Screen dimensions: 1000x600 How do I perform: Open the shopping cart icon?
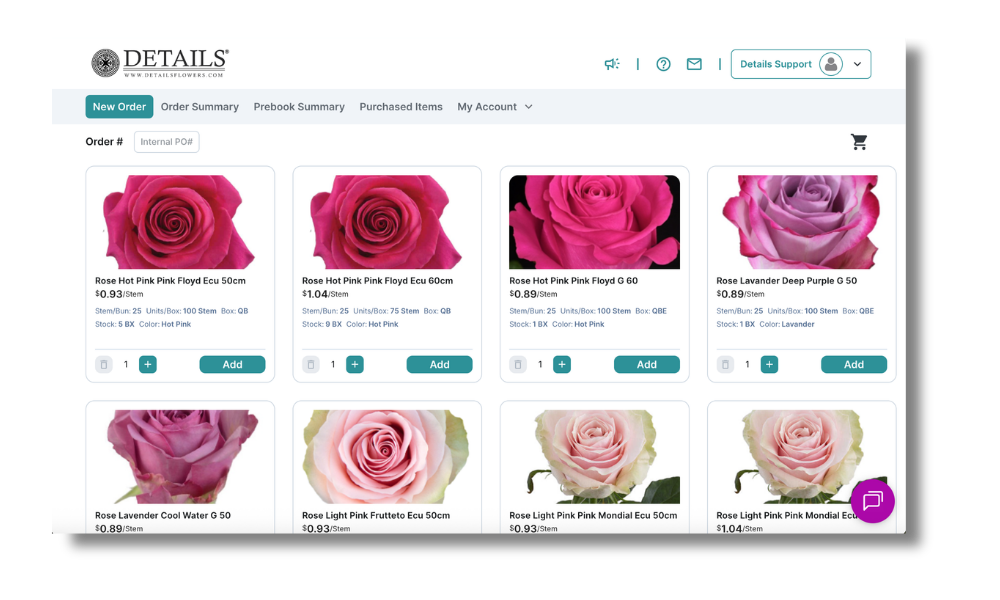coord(859,142)
